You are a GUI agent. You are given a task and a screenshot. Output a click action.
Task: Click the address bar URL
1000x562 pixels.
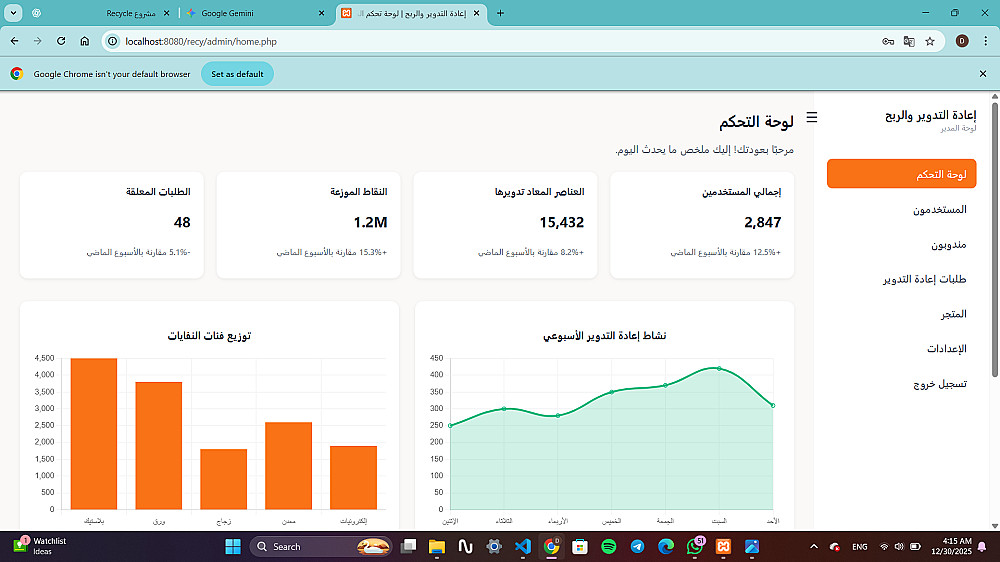(201, 41)
